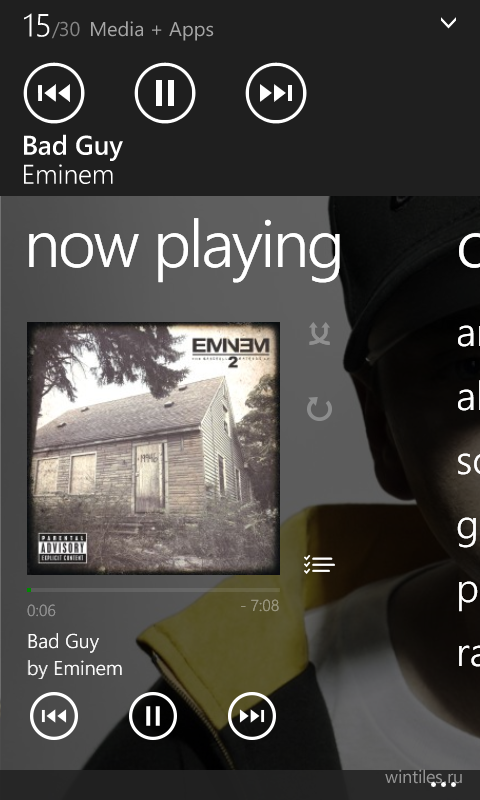This screenshot has width=480, height=800.
Task: Tap the 15/30 Media + Apps volume label
Action: coord(118,27)
